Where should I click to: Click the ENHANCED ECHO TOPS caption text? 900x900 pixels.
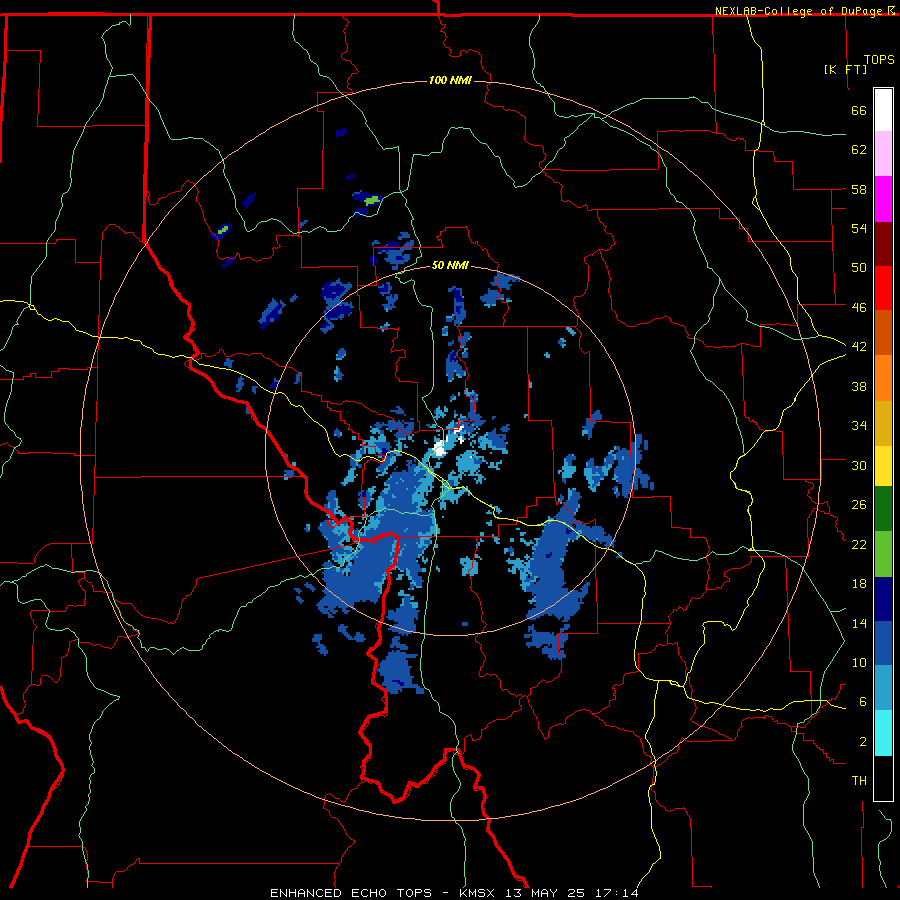click(351, 893)
